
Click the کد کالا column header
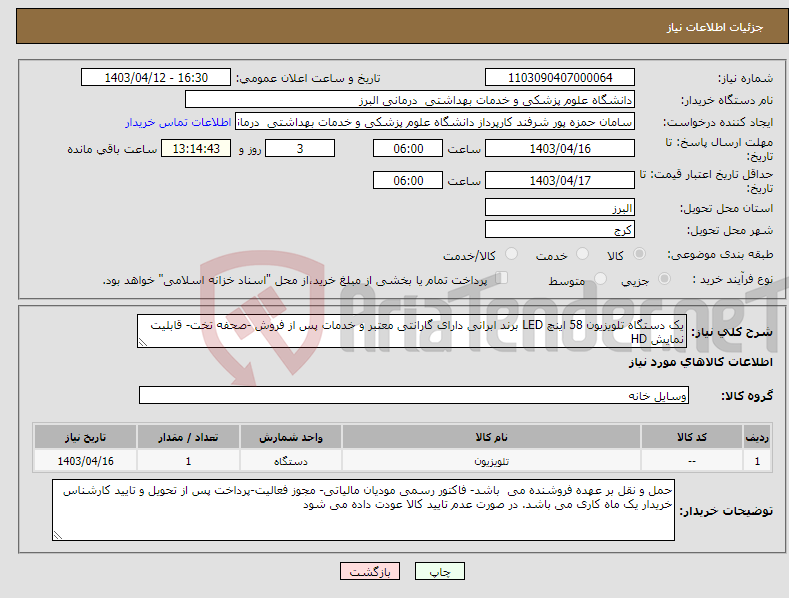pos(692,437)
